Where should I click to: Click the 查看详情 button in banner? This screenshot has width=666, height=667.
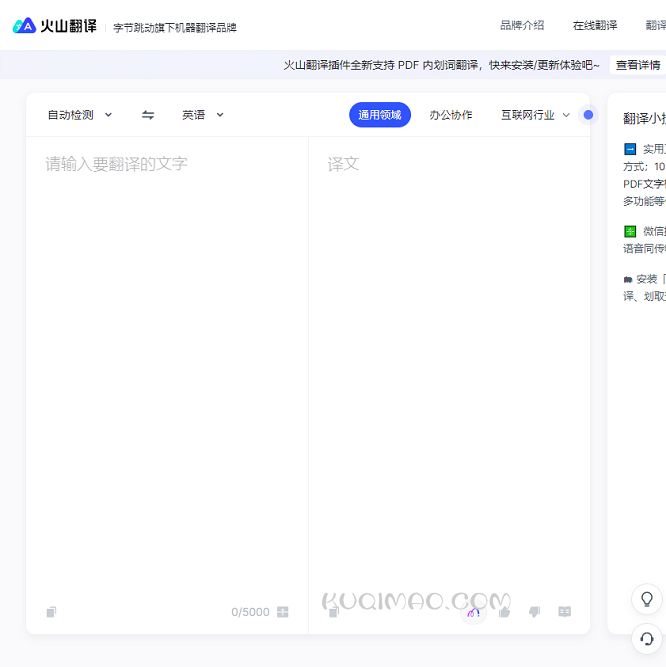(x=638, y=65)
